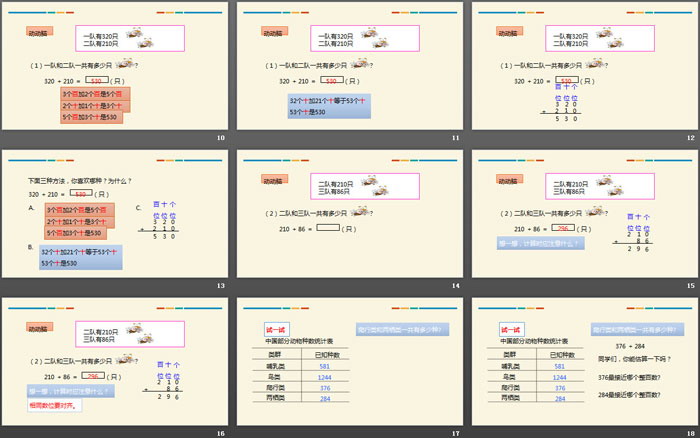Click table value 284 on slide 17
Viewport: 700px width, 438px height.
tap(325, 399)
